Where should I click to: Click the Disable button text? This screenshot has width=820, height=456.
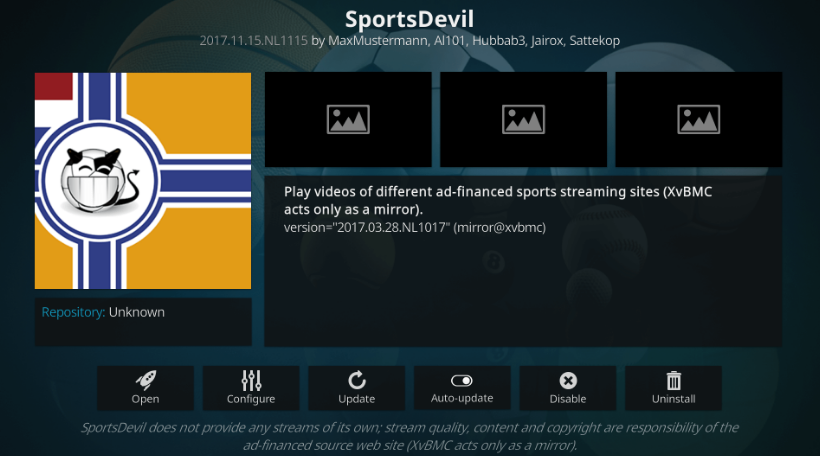[x=568, y=399]
